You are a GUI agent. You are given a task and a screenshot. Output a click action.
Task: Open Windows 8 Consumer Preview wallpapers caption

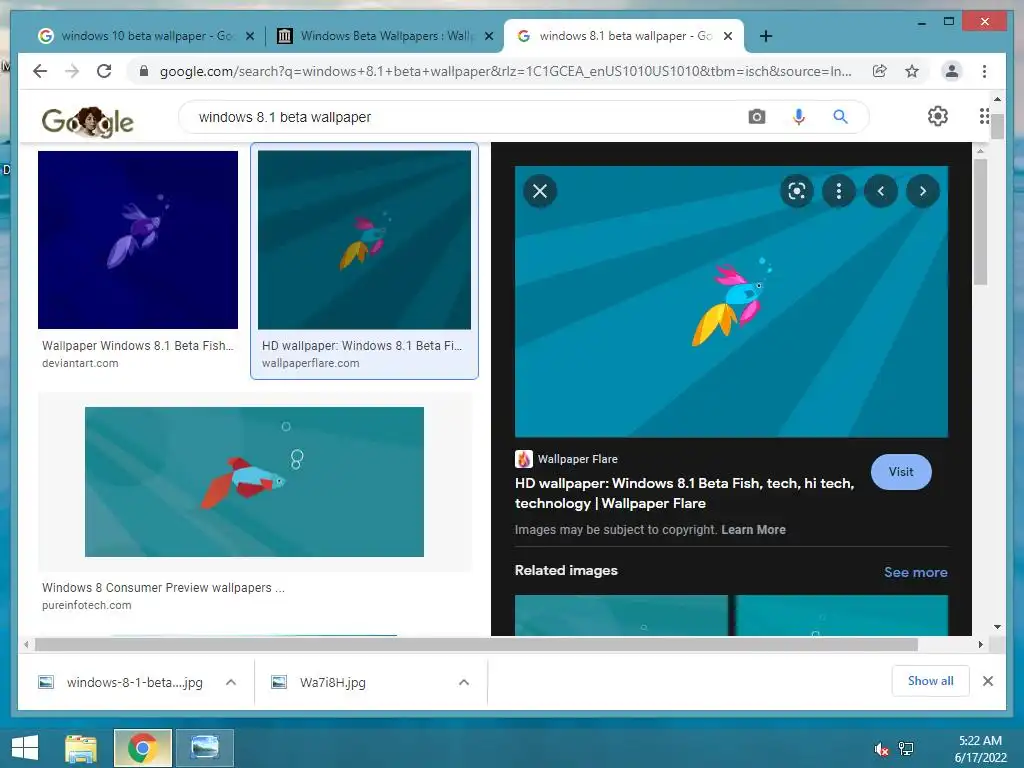tap(163, 588)
